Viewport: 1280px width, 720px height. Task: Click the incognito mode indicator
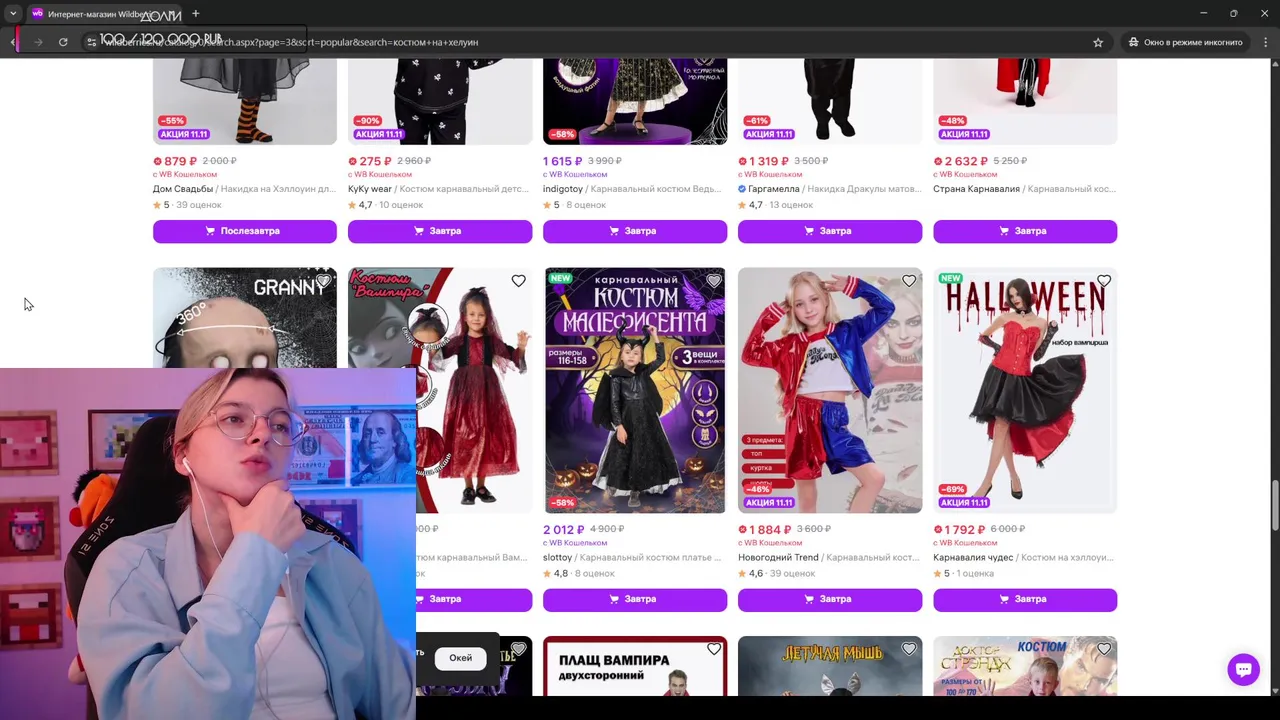click(1186, 42)
